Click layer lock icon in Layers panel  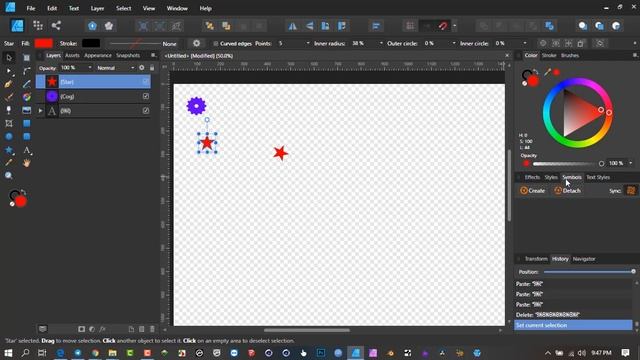[152, 68]
